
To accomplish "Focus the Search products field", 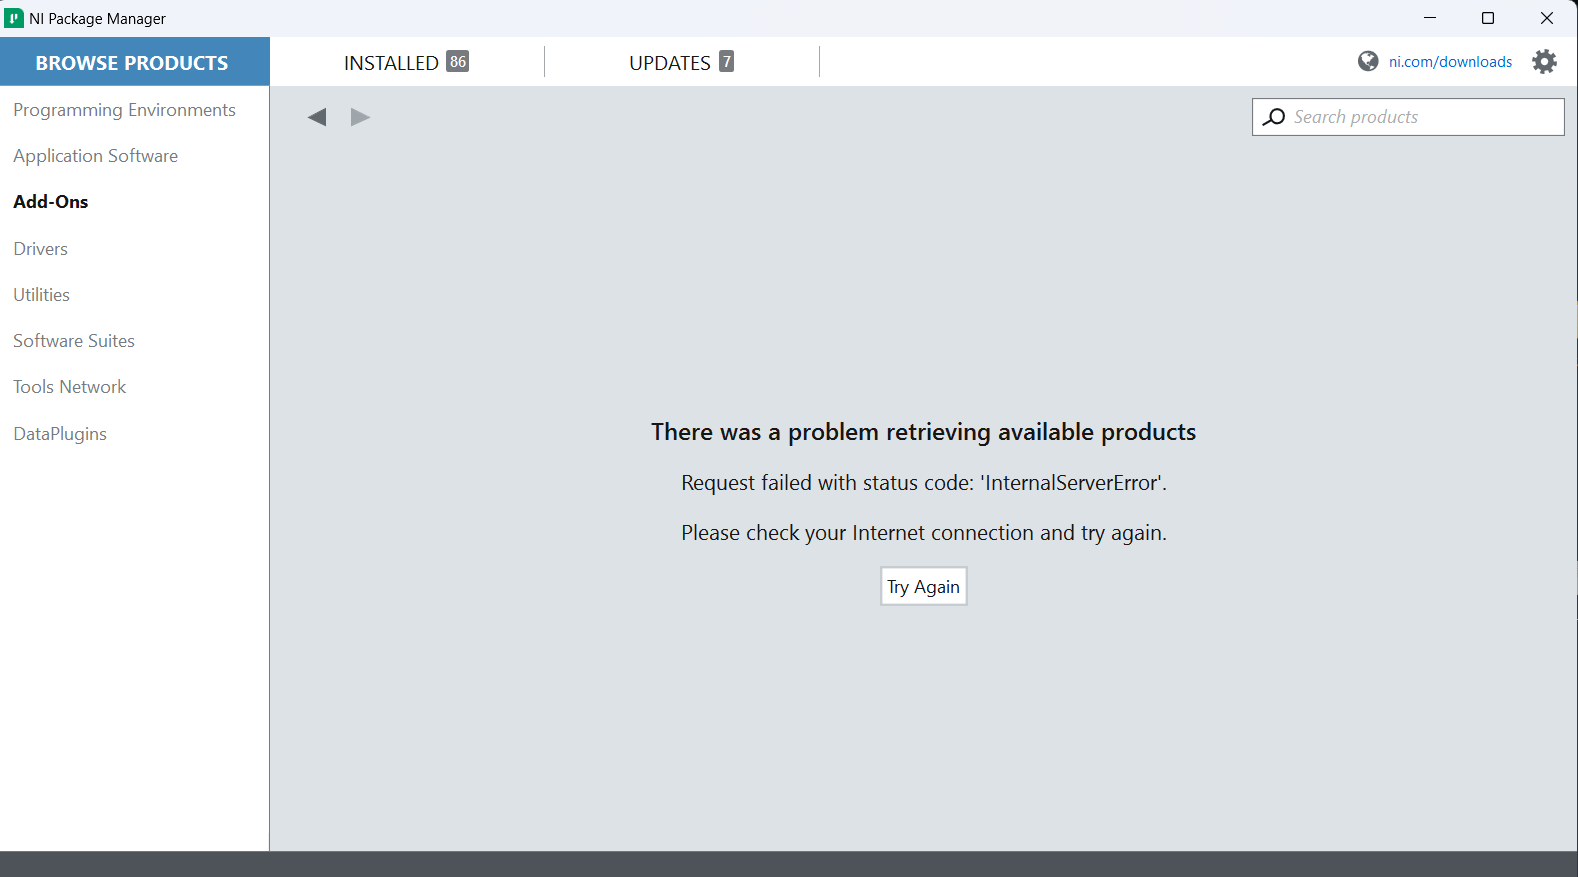I will click(1408, 117).
